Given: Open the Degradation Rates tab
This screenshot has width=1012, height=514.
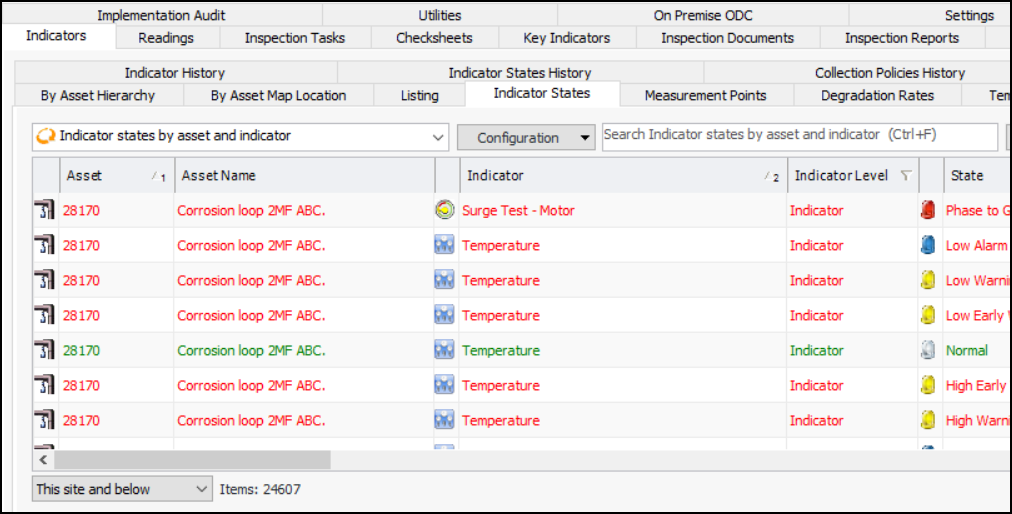Looking at the screenshot, I should (x=877, y=96).
